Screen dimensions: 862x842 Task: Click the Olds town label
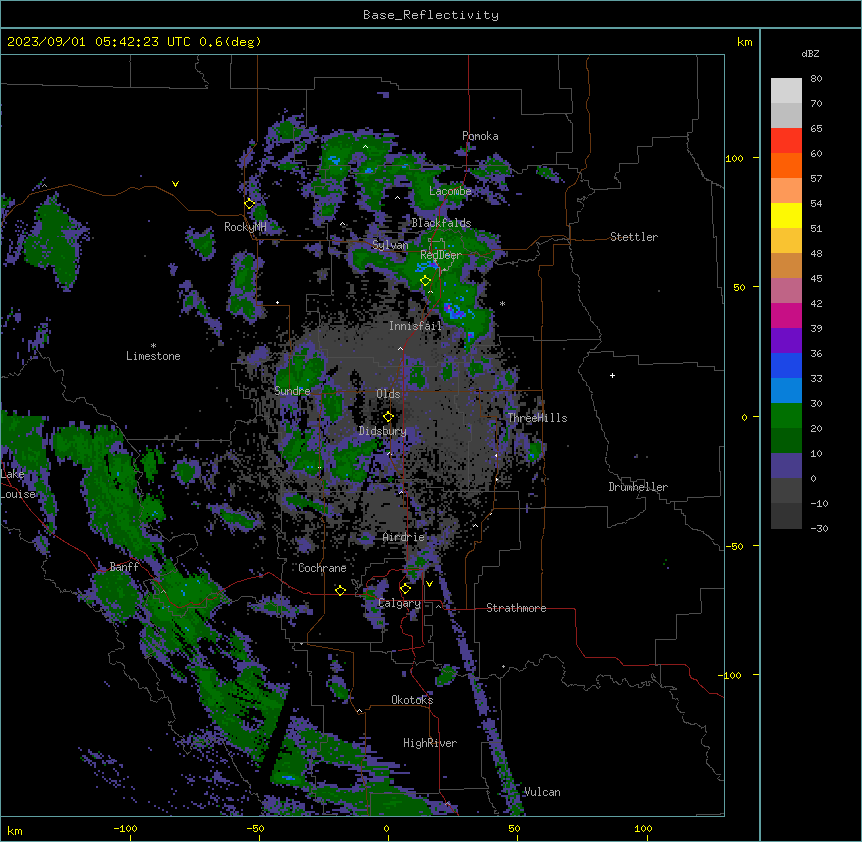click(x=388, y=394)
